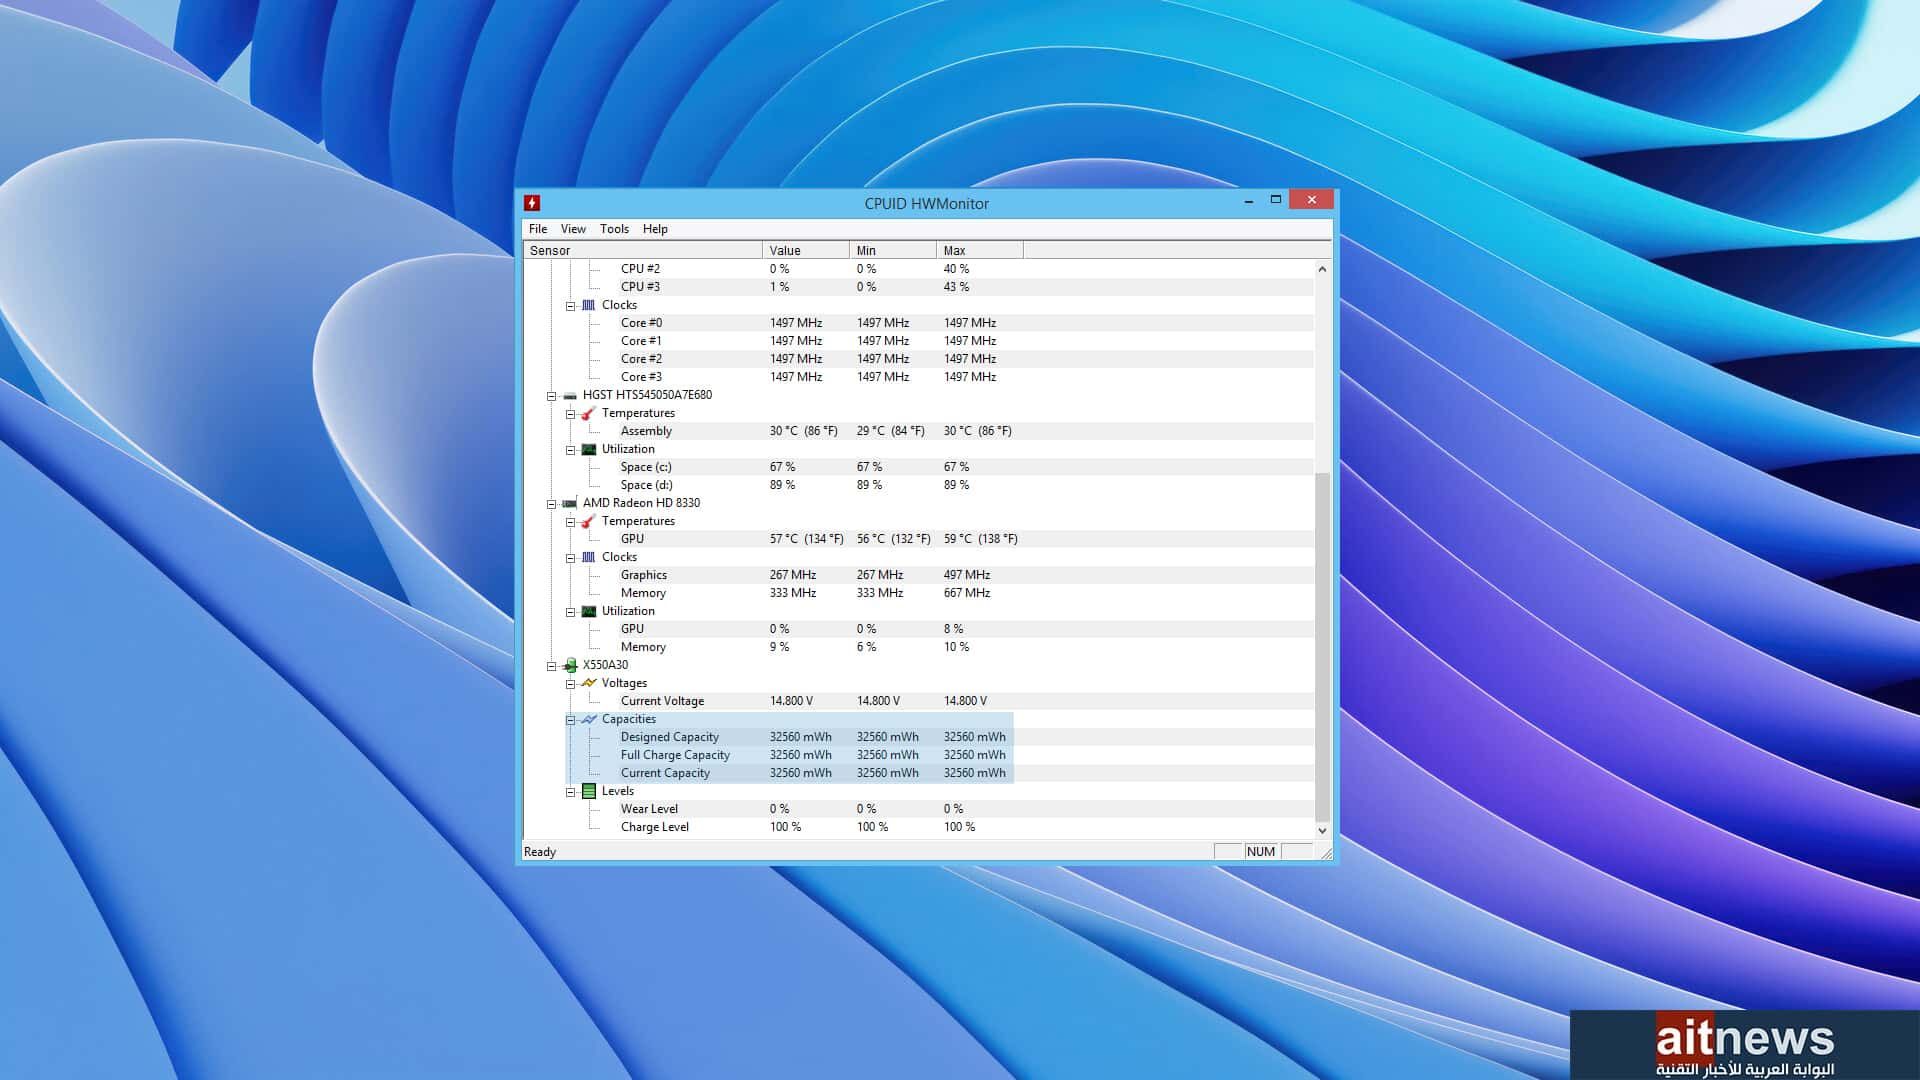Collapse the Capacities section
The width and height of the screenshot is (1920, 1080).
[570, 720]
